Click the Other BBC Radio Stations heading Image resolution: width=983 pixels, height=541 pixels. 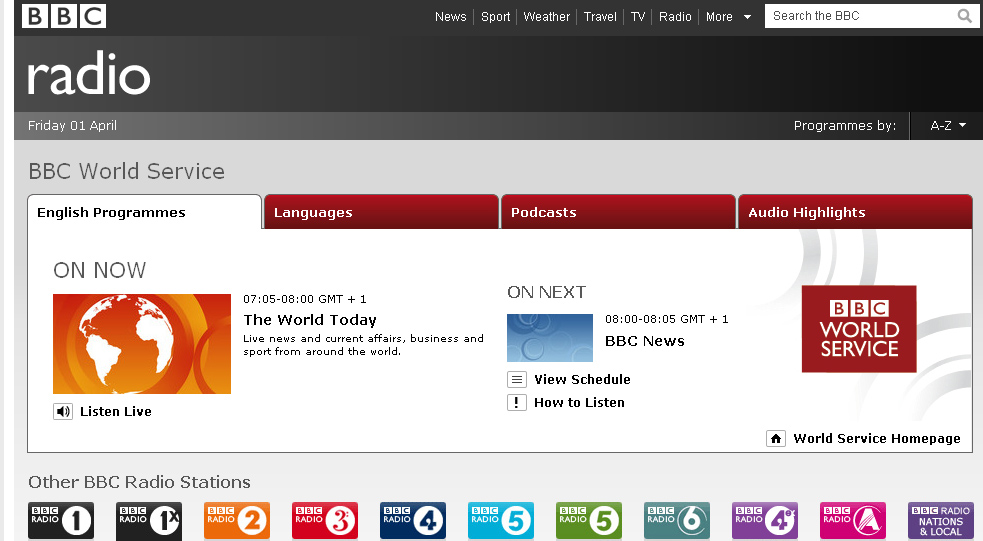(139, 482)
